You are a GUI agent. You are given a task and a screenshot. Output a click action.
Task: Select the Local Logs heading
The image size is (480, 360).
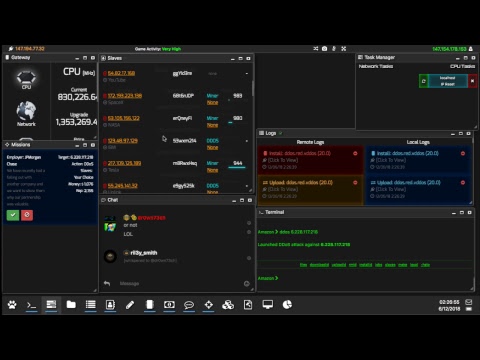418,142
